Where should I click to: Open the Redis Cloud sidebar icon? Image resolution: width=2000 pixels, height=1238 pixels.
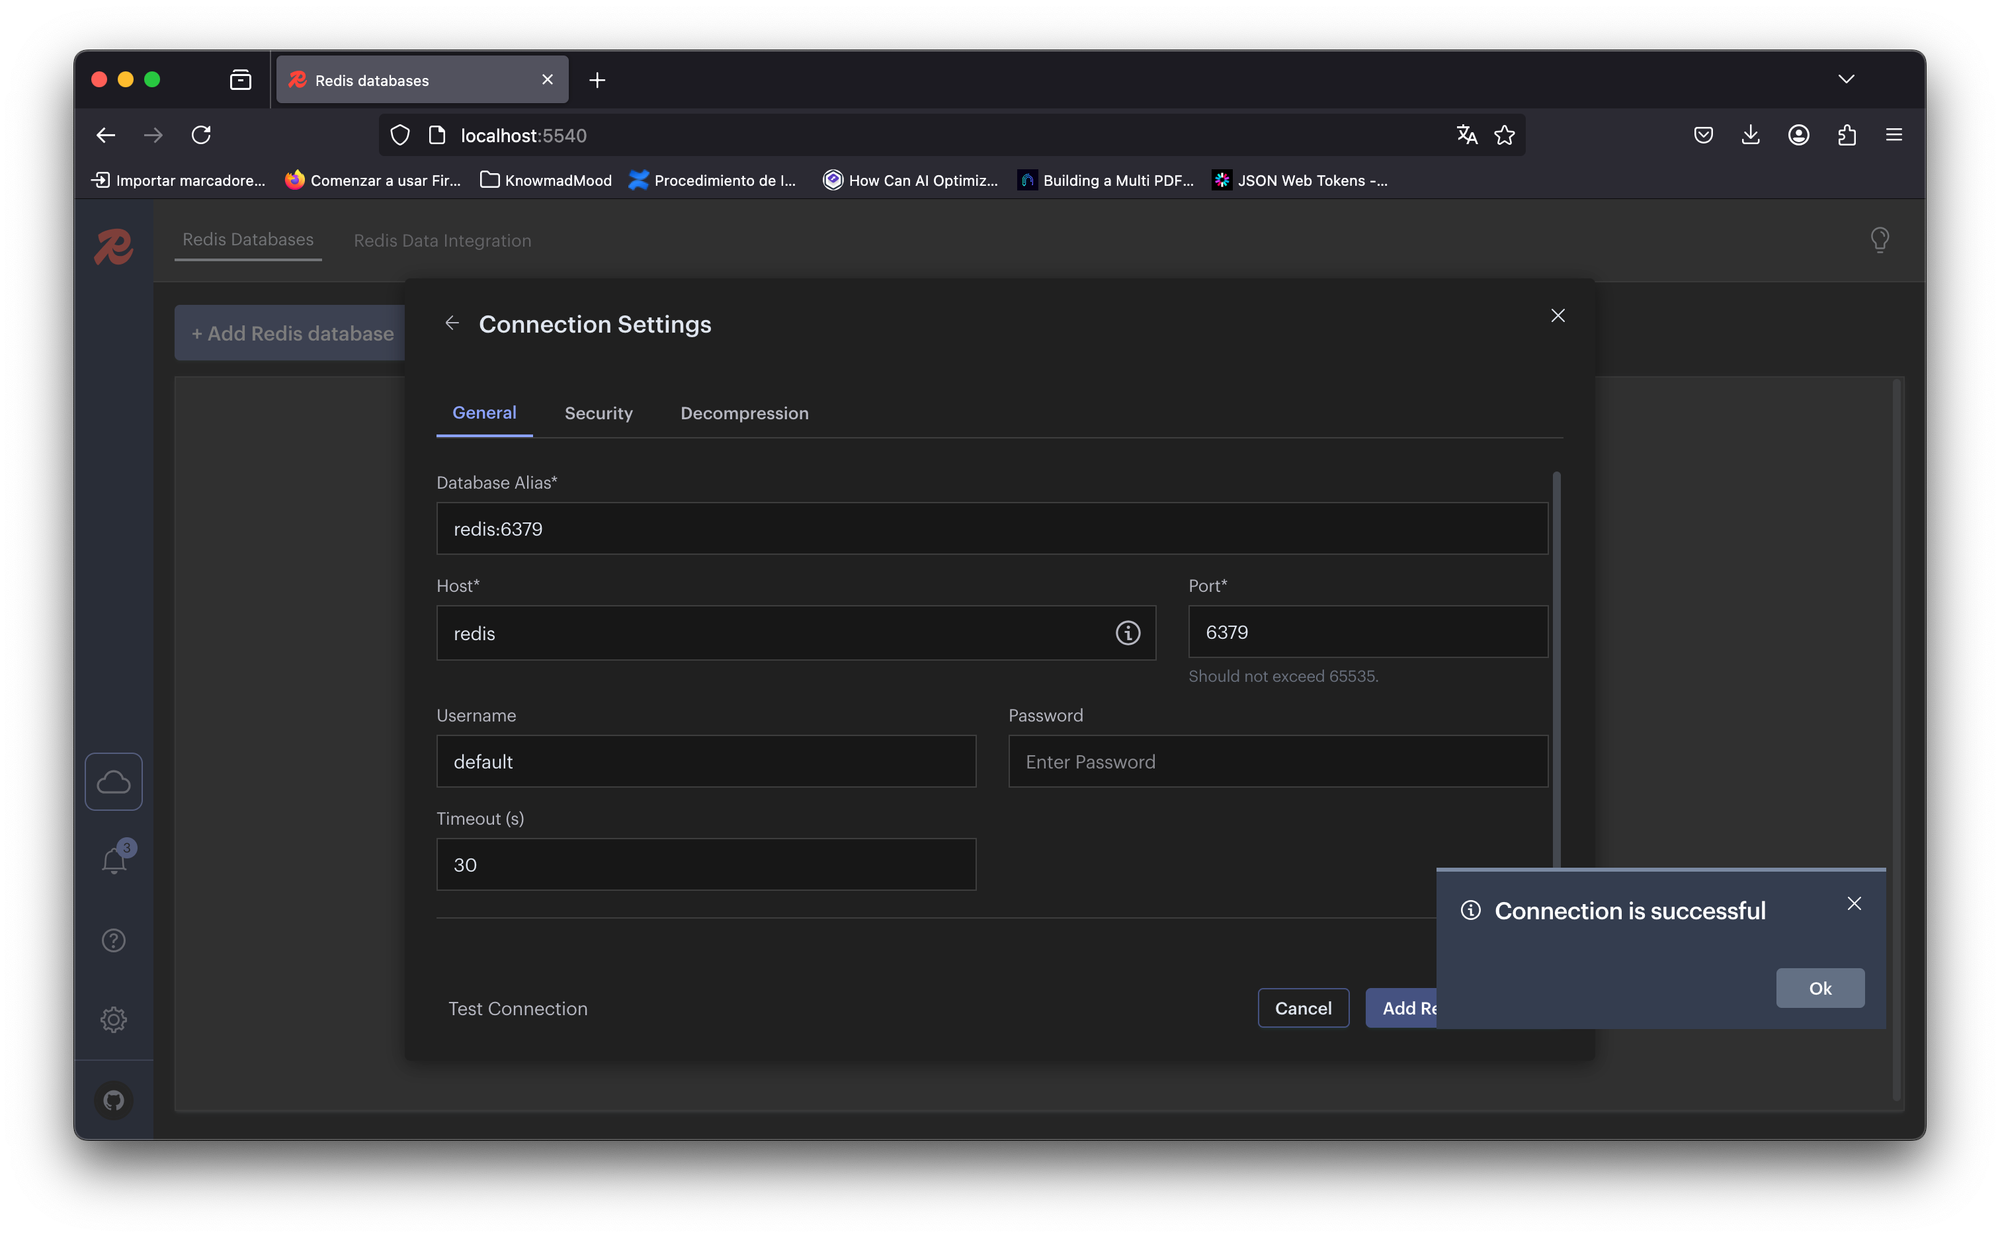(x=113, y=781)
